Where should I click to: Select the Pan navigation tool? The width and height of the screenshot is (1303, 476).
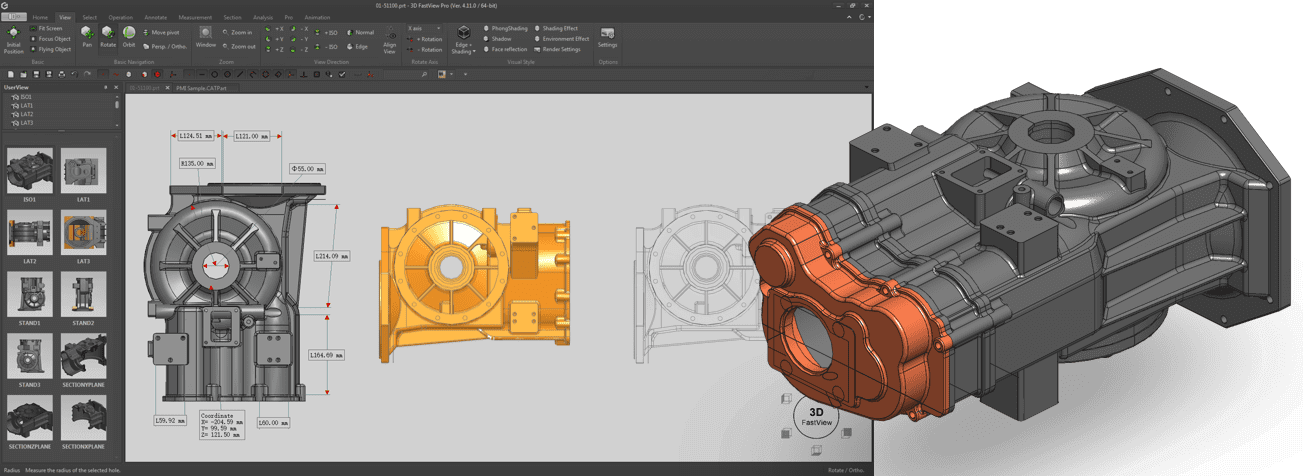(87, 37)
